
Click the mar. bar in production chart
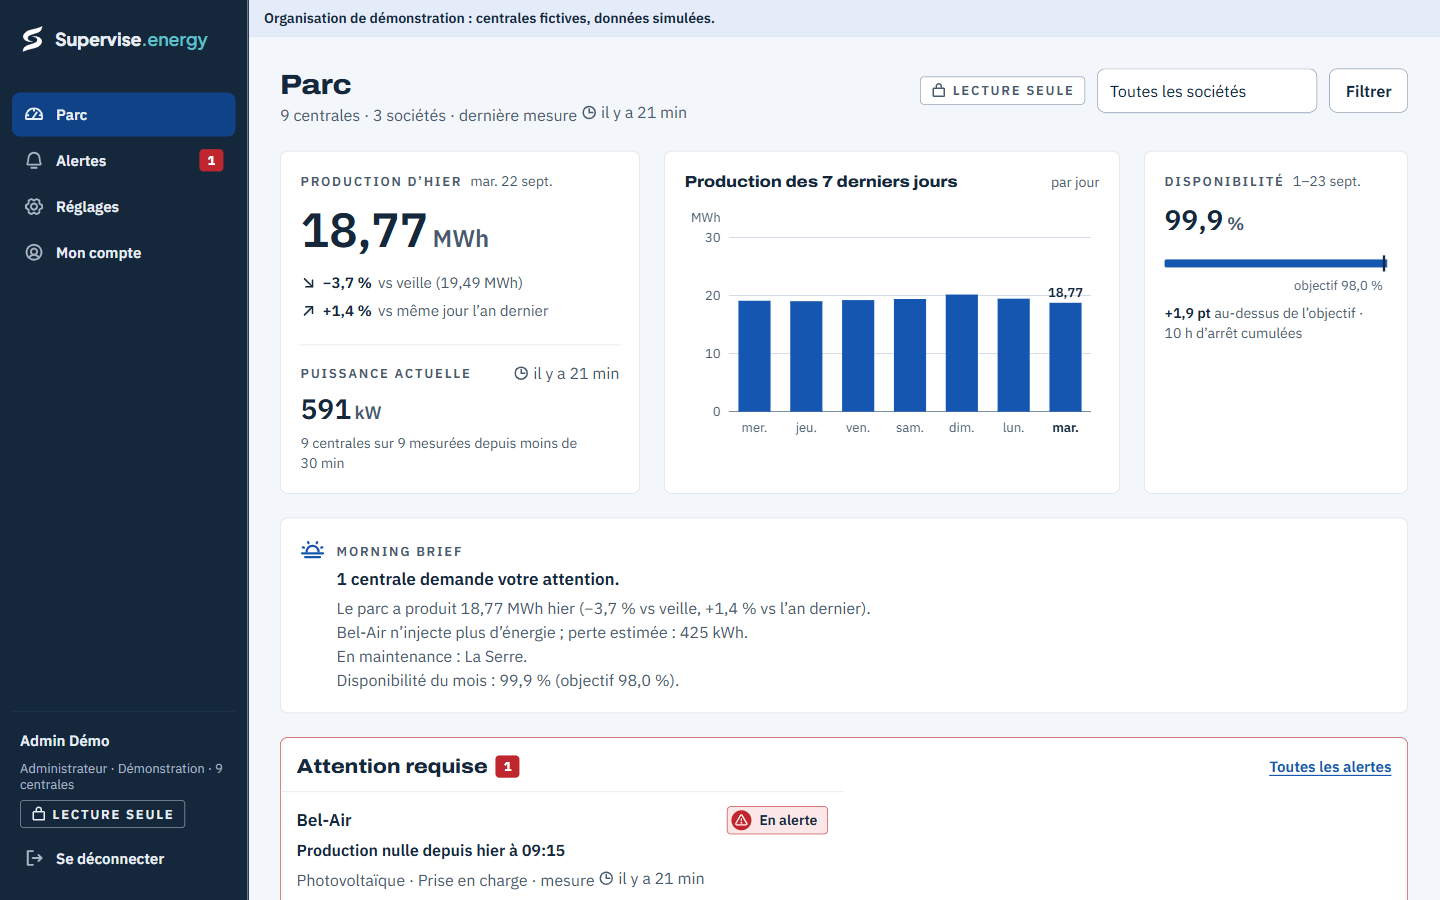pos(1065,357)
